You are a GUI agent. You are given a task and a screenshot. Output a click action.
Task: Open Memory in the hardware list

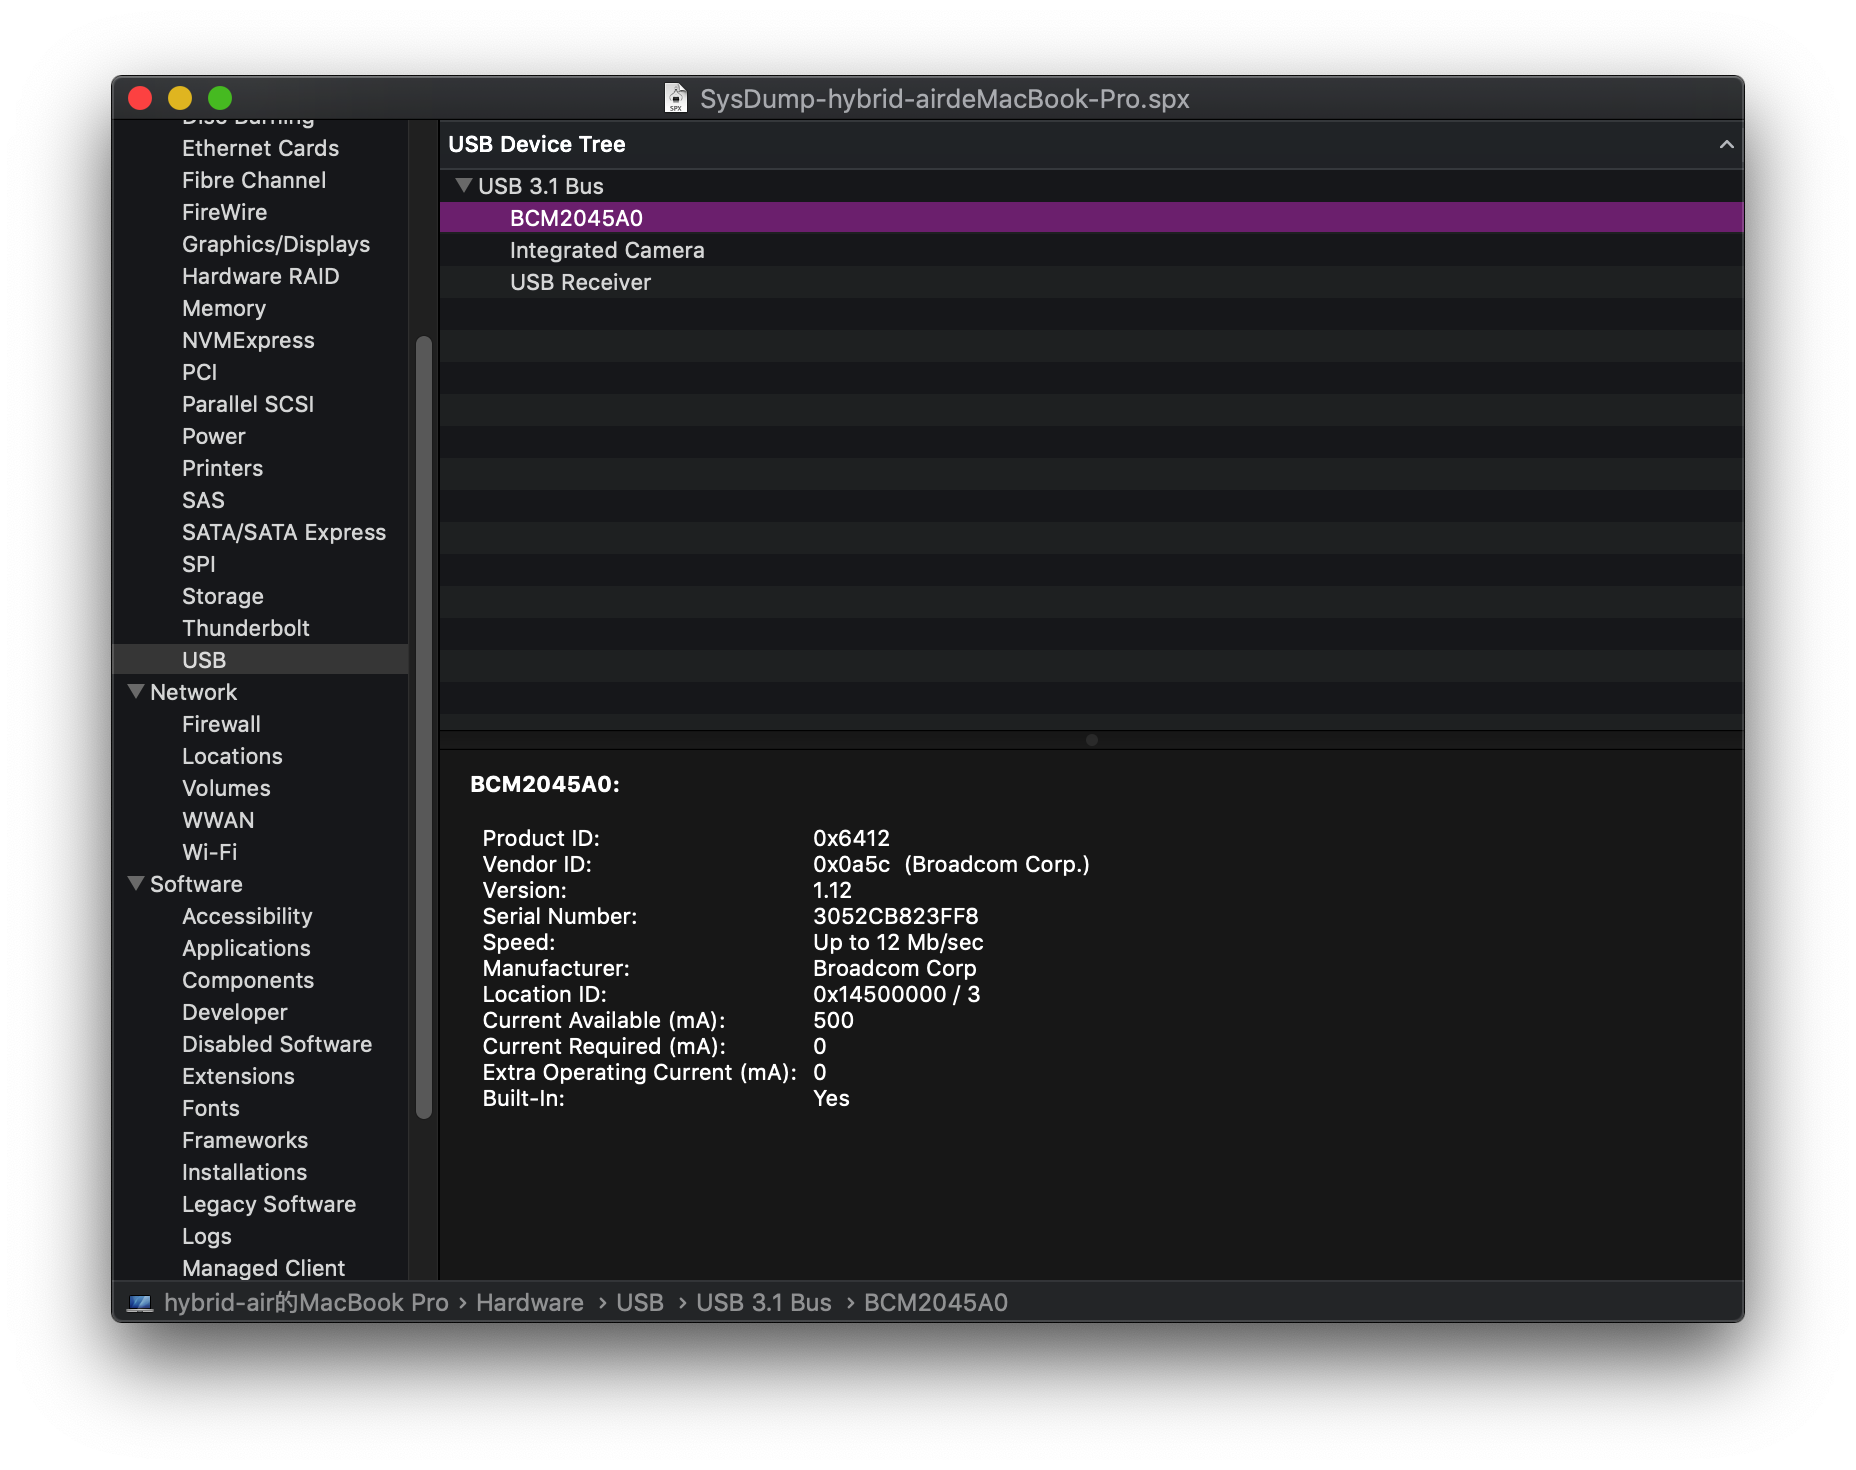click(x=224, y=308)
